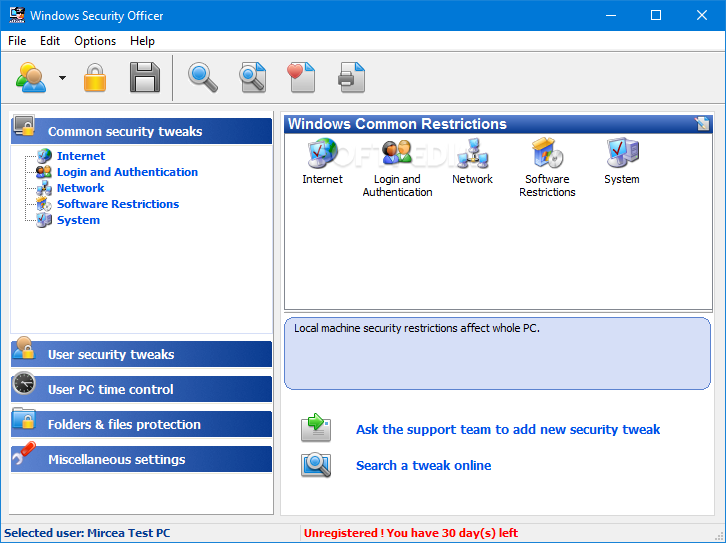Viewport: 726px width, 543px height.
Task: Open the user dropdown arrow in toolbar
Action: pyautogui.click(x=63, y=78)
